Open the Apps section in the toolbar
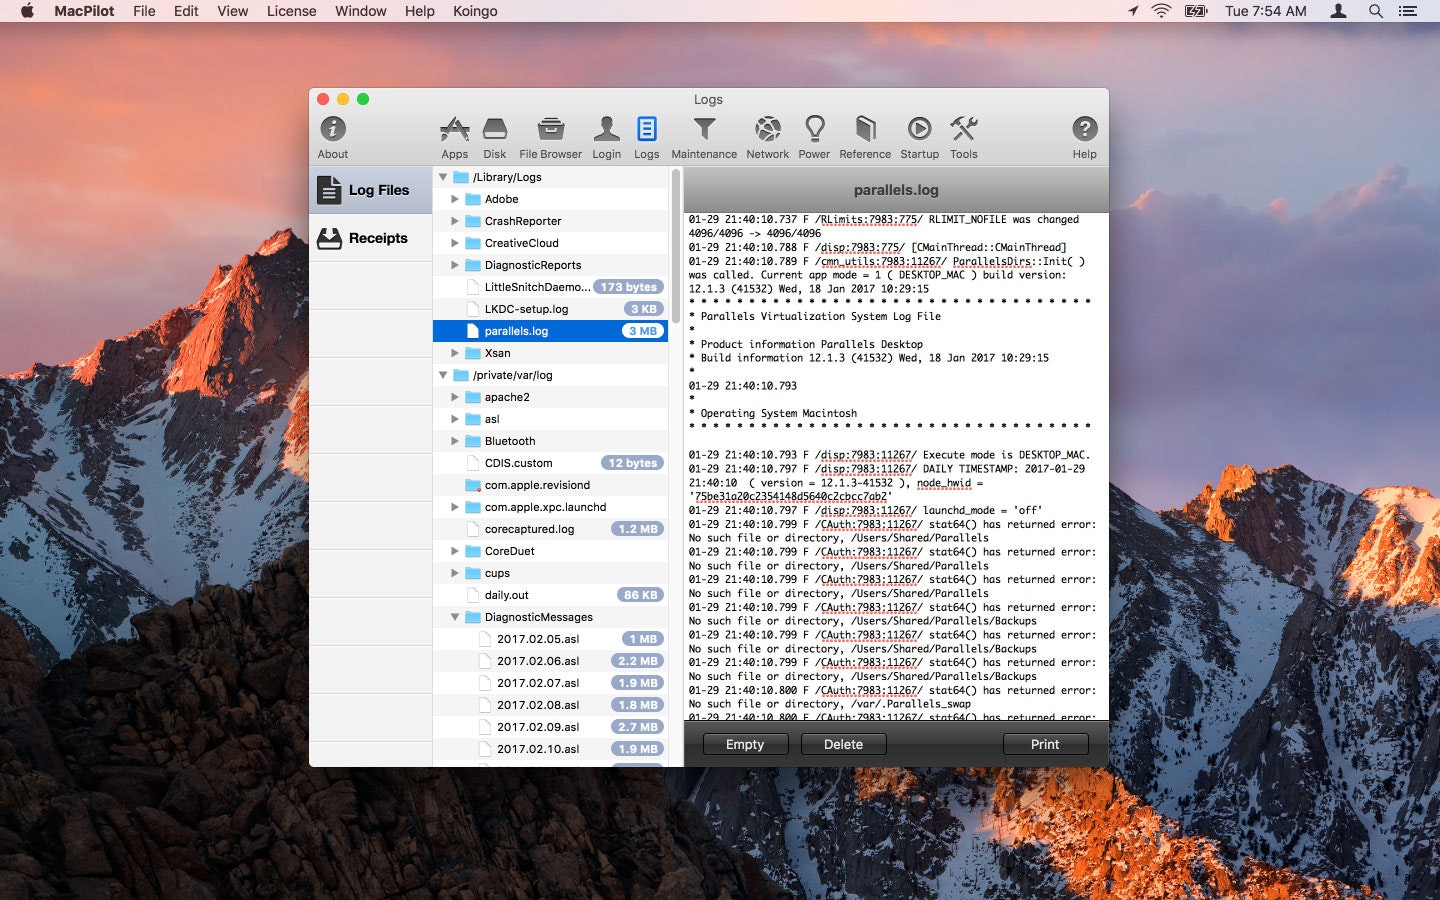This screenshot has height=900, width=1440. pos(455,135)
